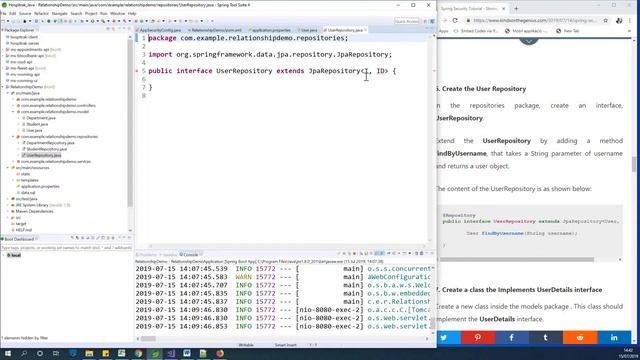Select StudentRepository.java in Package Explorer
The width and height of the screenshot is (640, 360).
(x=47, y=149)
